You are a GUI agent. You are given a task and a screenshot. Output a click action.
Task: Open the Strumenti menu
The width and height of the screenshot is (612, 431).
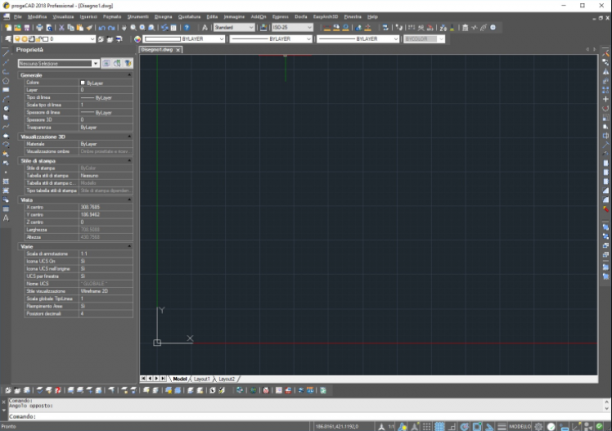coord(138,17)
